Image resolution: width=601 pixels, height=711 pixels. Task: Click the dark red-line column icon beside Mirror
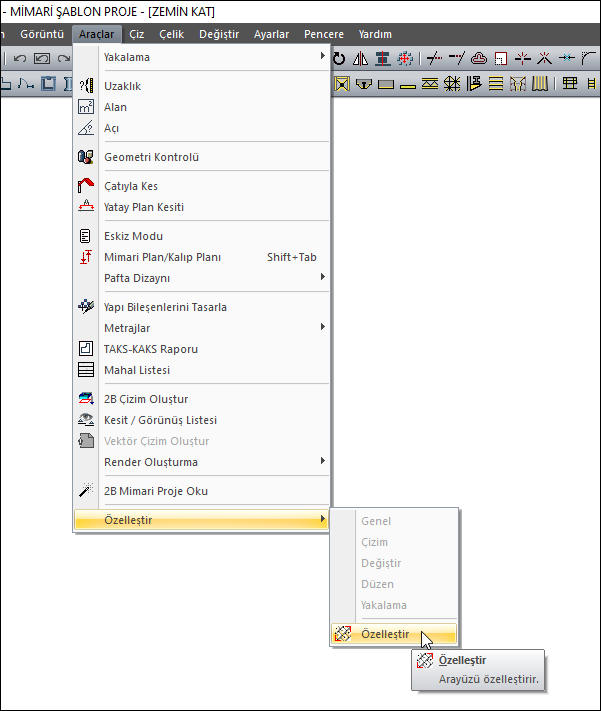(383, 58)
